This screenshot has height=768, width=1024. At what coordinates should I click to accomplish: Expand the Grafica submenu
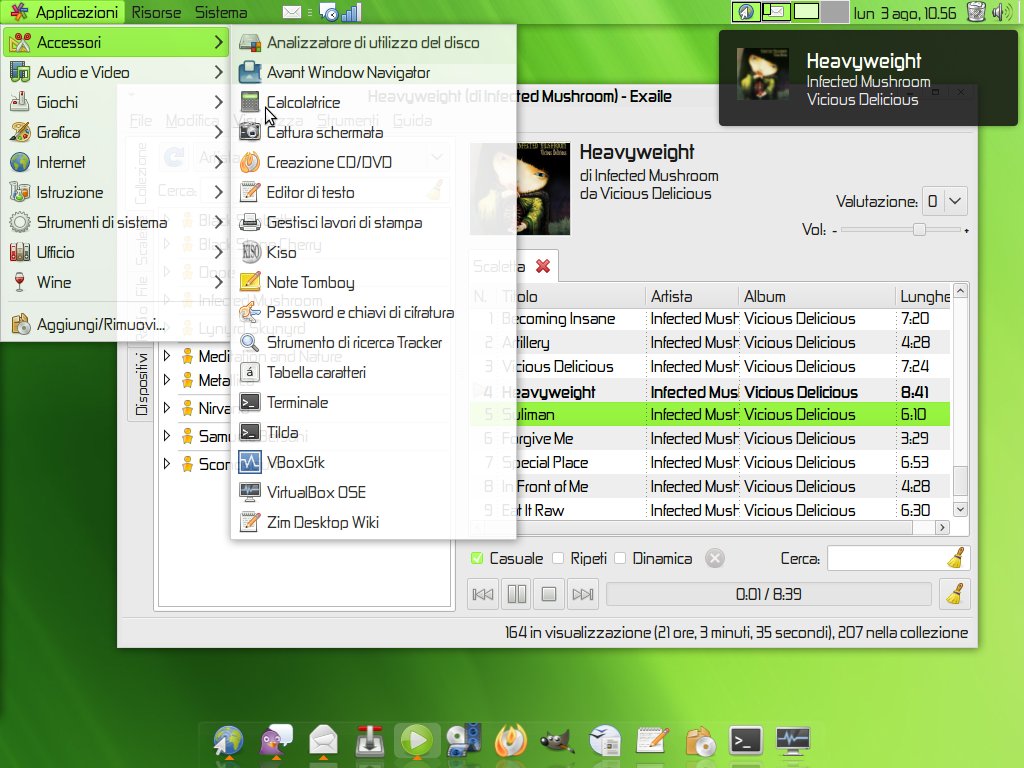pos(115,133)
